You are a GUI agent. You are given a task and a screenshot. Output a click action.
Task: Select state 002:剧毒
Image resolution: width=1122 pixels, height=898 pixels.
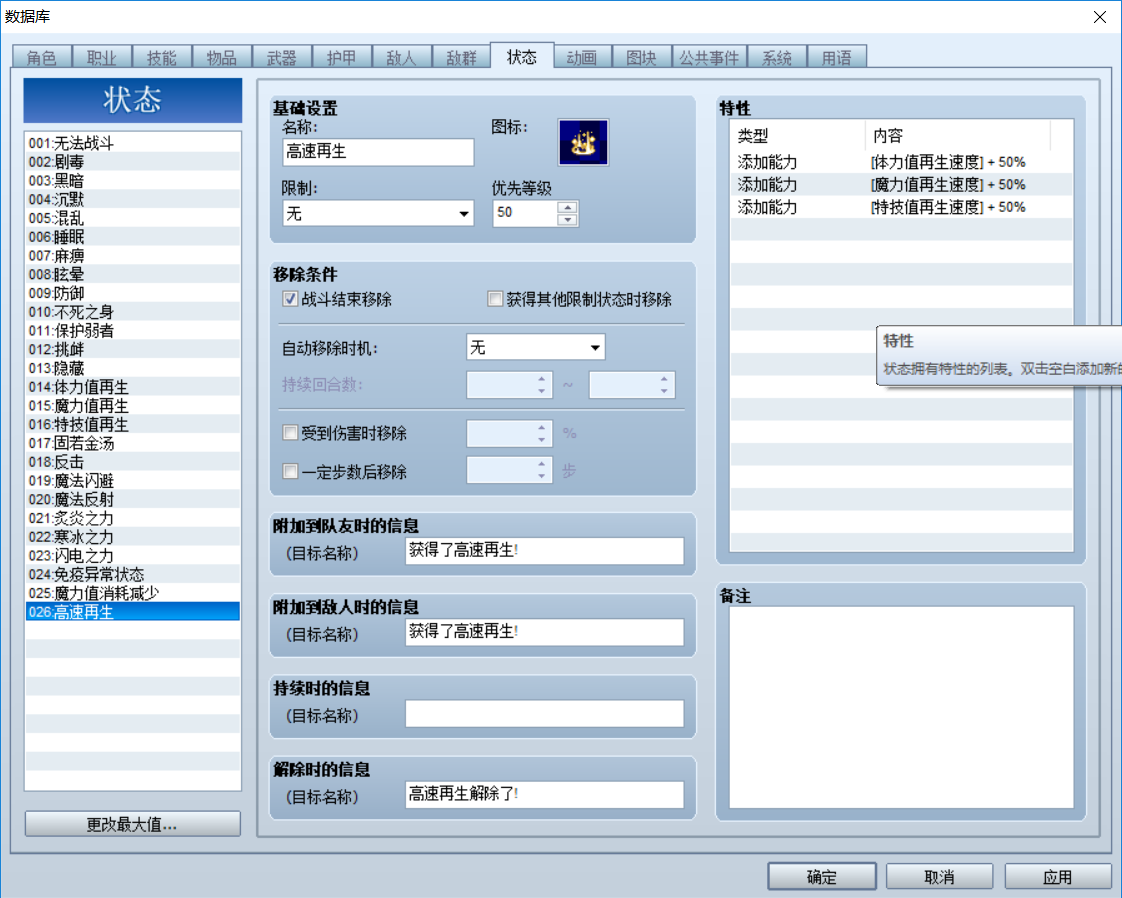[x=132, y=162]
